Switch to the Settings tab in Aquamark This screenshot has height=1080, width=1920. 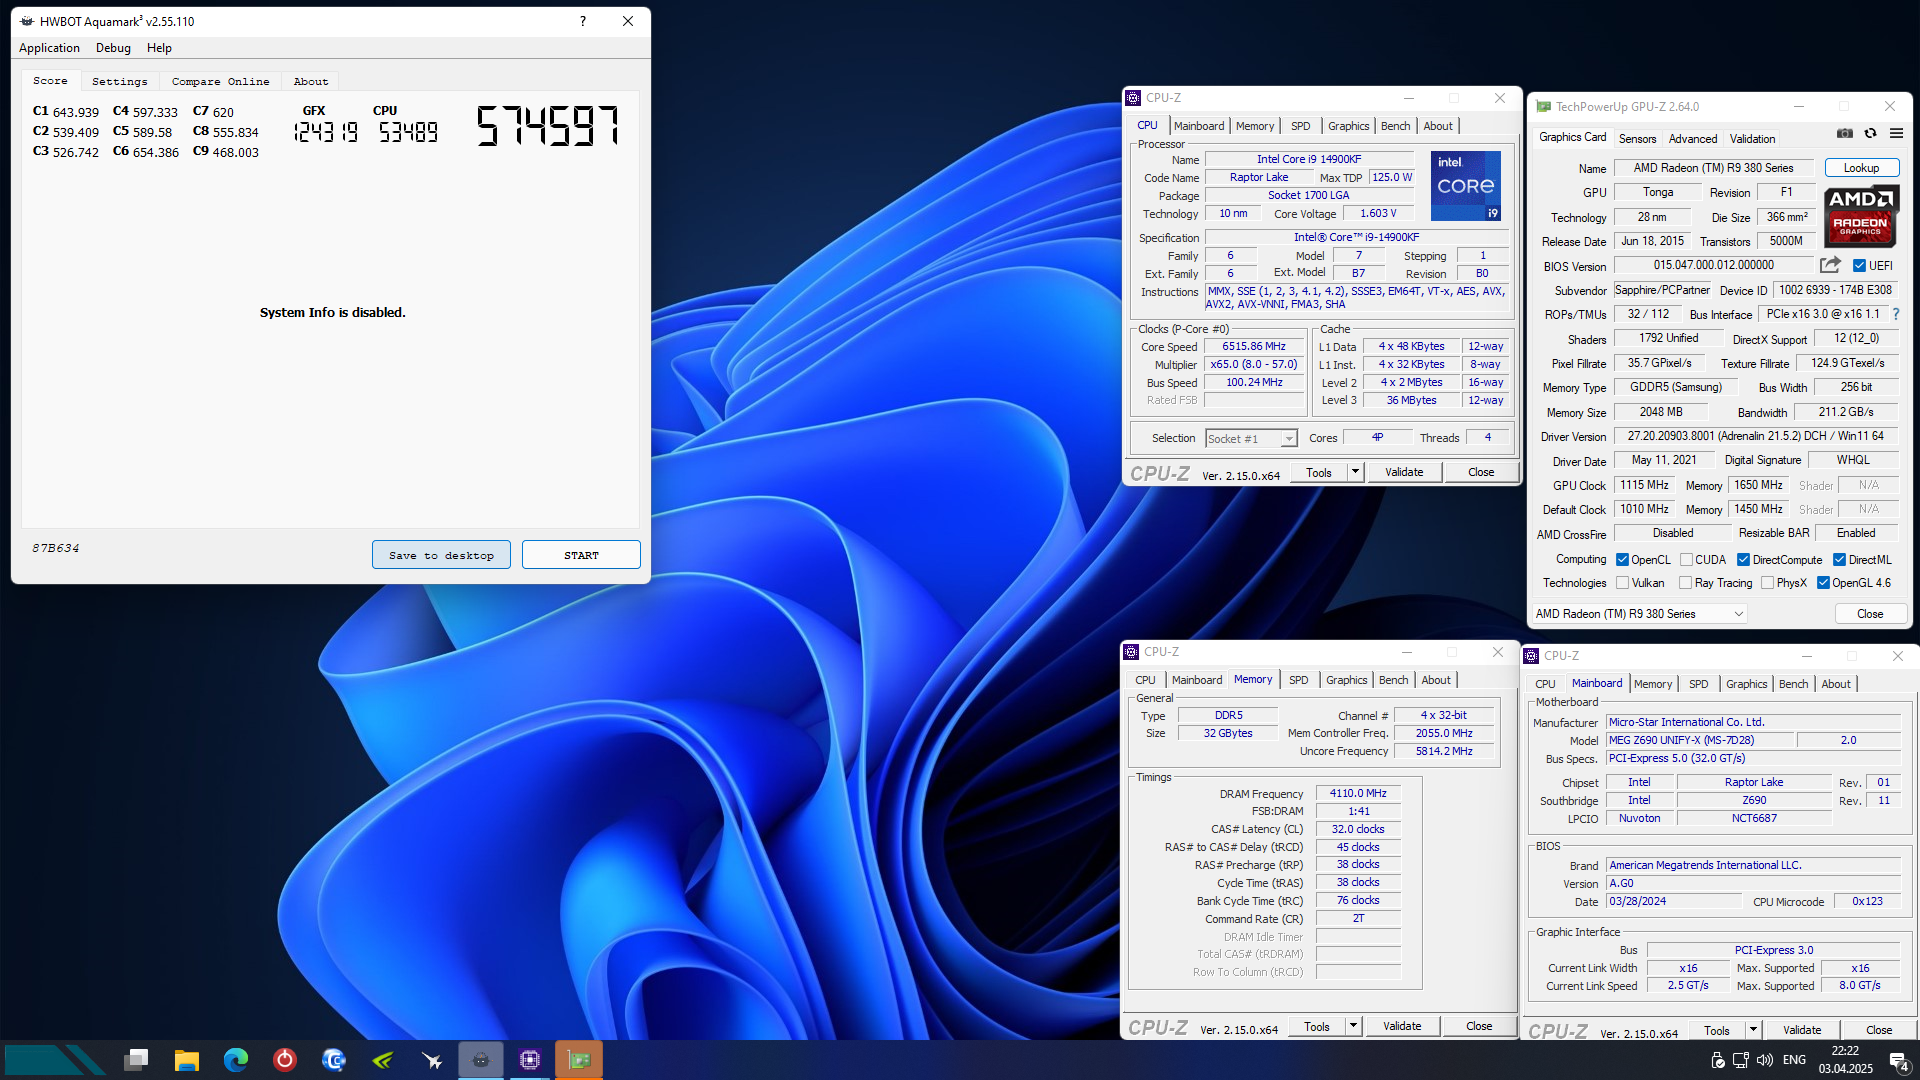(x=119, y=82)
